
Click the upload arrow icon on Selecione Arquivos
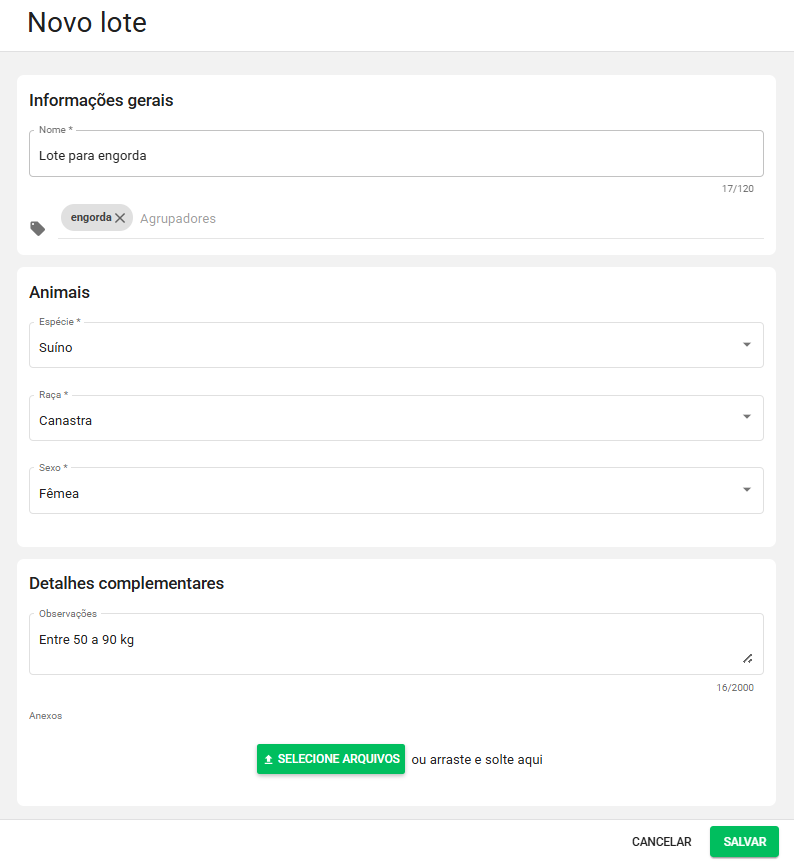(x=268, y=760)
